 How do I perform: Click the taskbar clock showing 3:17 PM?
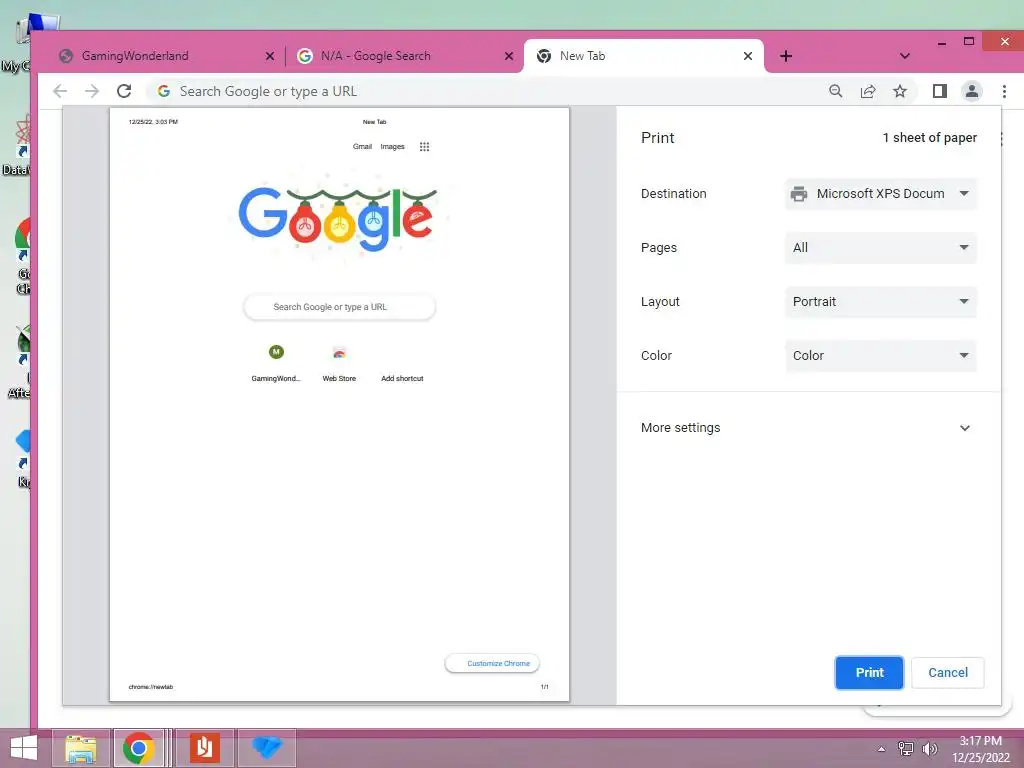pyautogui.click(x=980, y=749)
